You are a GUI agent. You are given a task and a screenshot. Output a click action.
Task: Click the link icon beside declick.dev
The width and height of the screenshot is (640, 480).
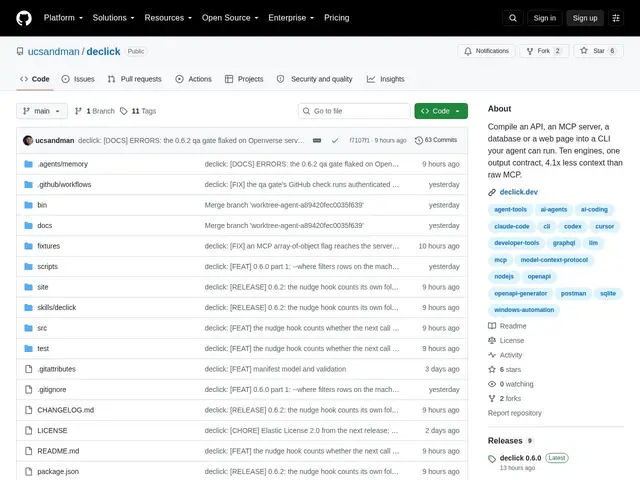click(492, 192)
